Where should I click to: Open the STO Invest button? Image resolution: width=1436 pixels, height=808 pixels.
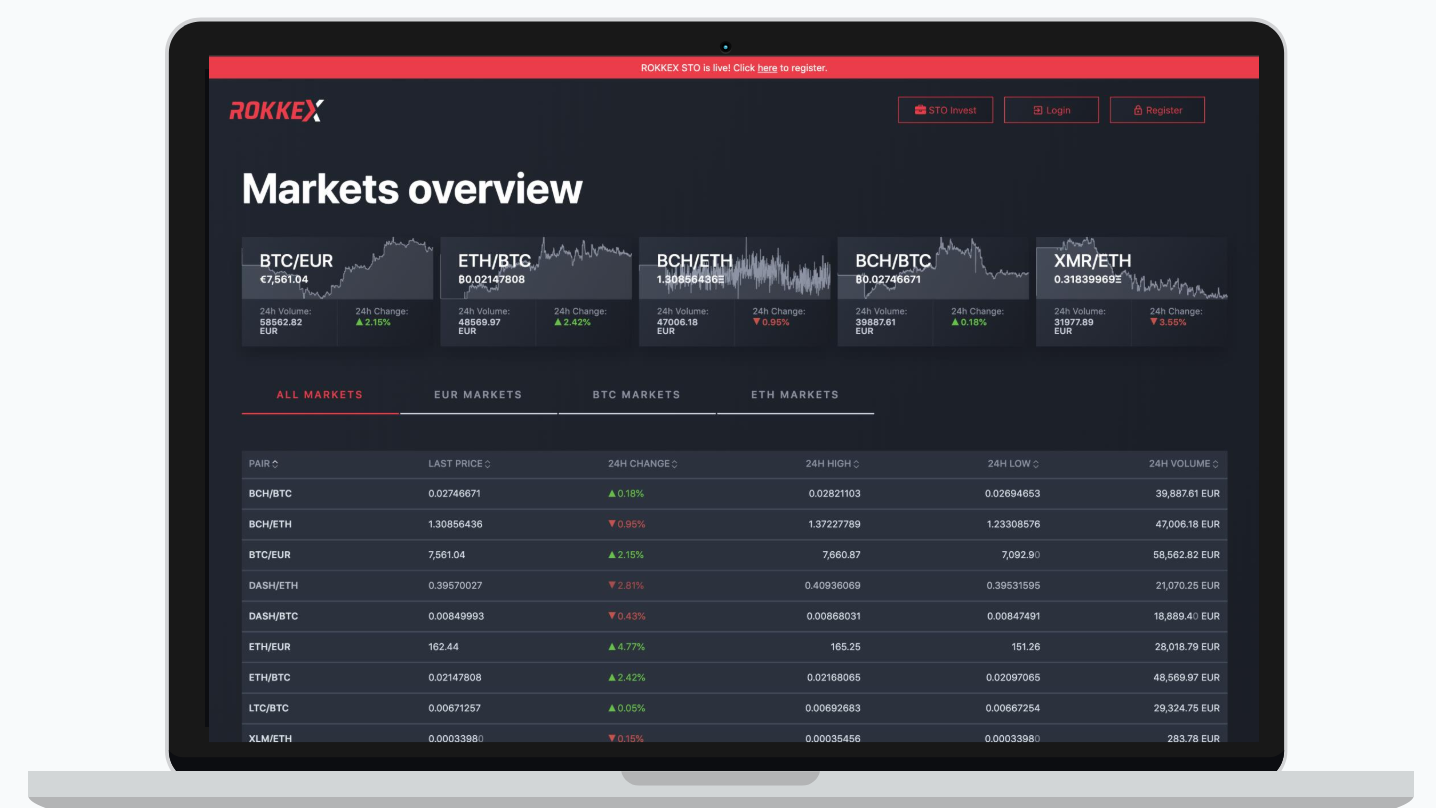click(945, 110)
